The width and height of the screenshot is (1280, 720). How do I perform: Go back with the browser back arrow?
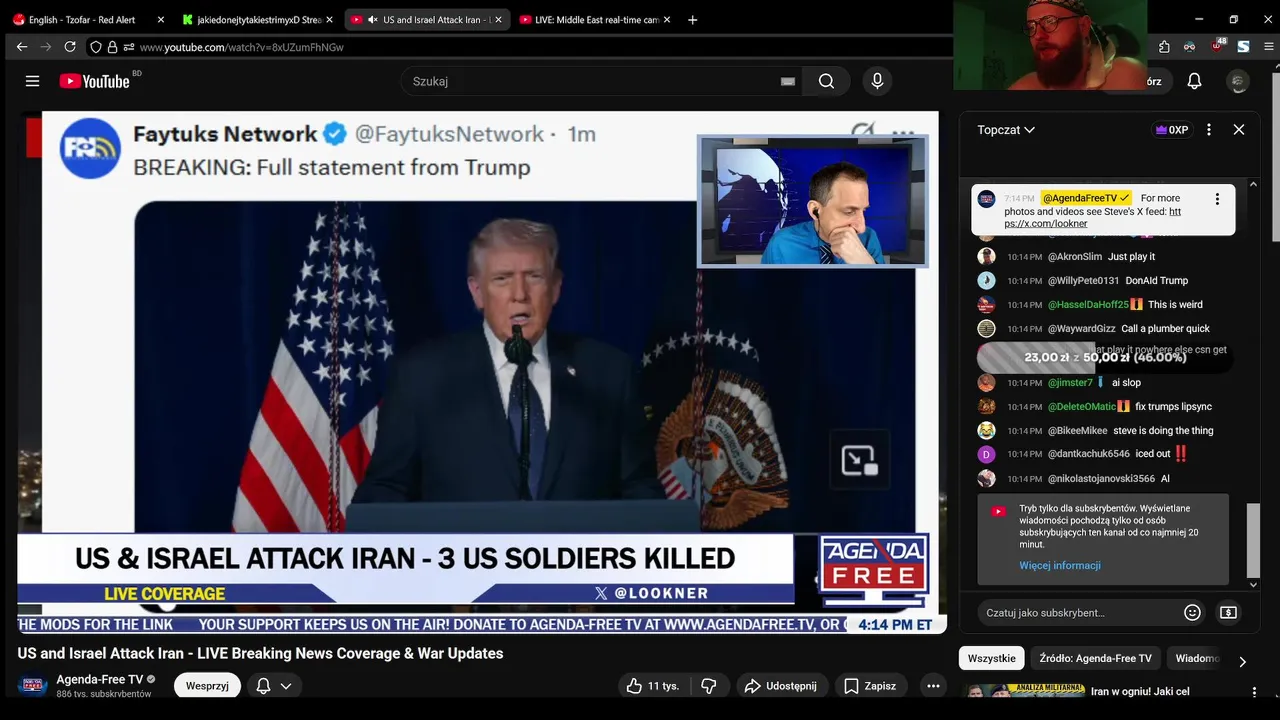pyautogui.click(x=22, y=47)
